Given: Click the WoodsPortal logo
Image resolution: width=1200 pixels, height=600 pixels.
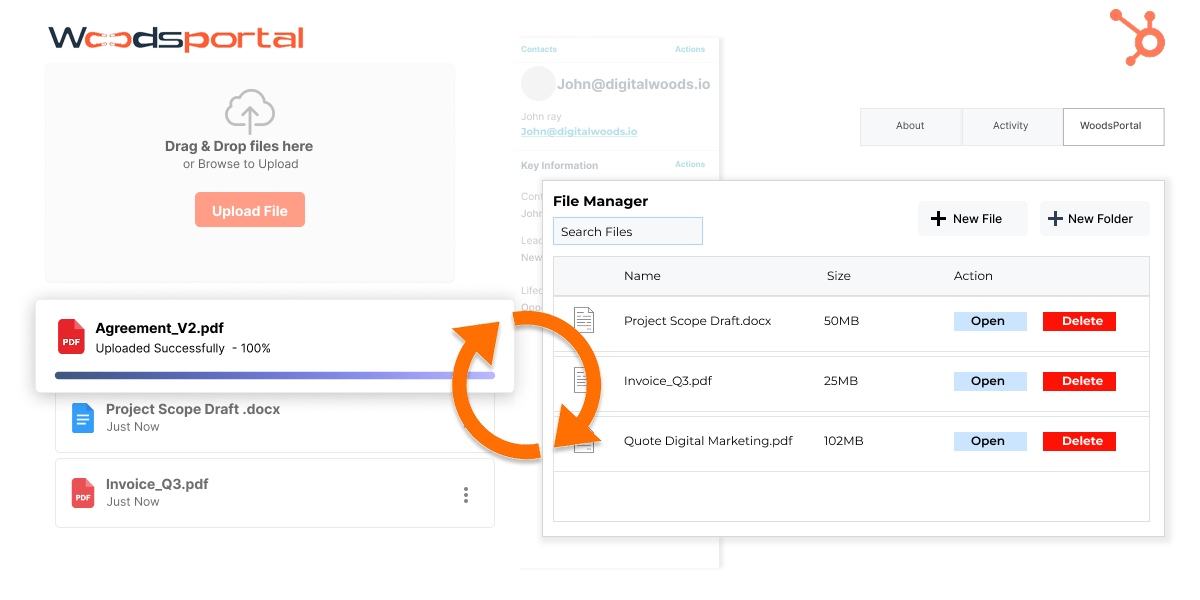Looking at the screenshot, I should pos(176,39).
